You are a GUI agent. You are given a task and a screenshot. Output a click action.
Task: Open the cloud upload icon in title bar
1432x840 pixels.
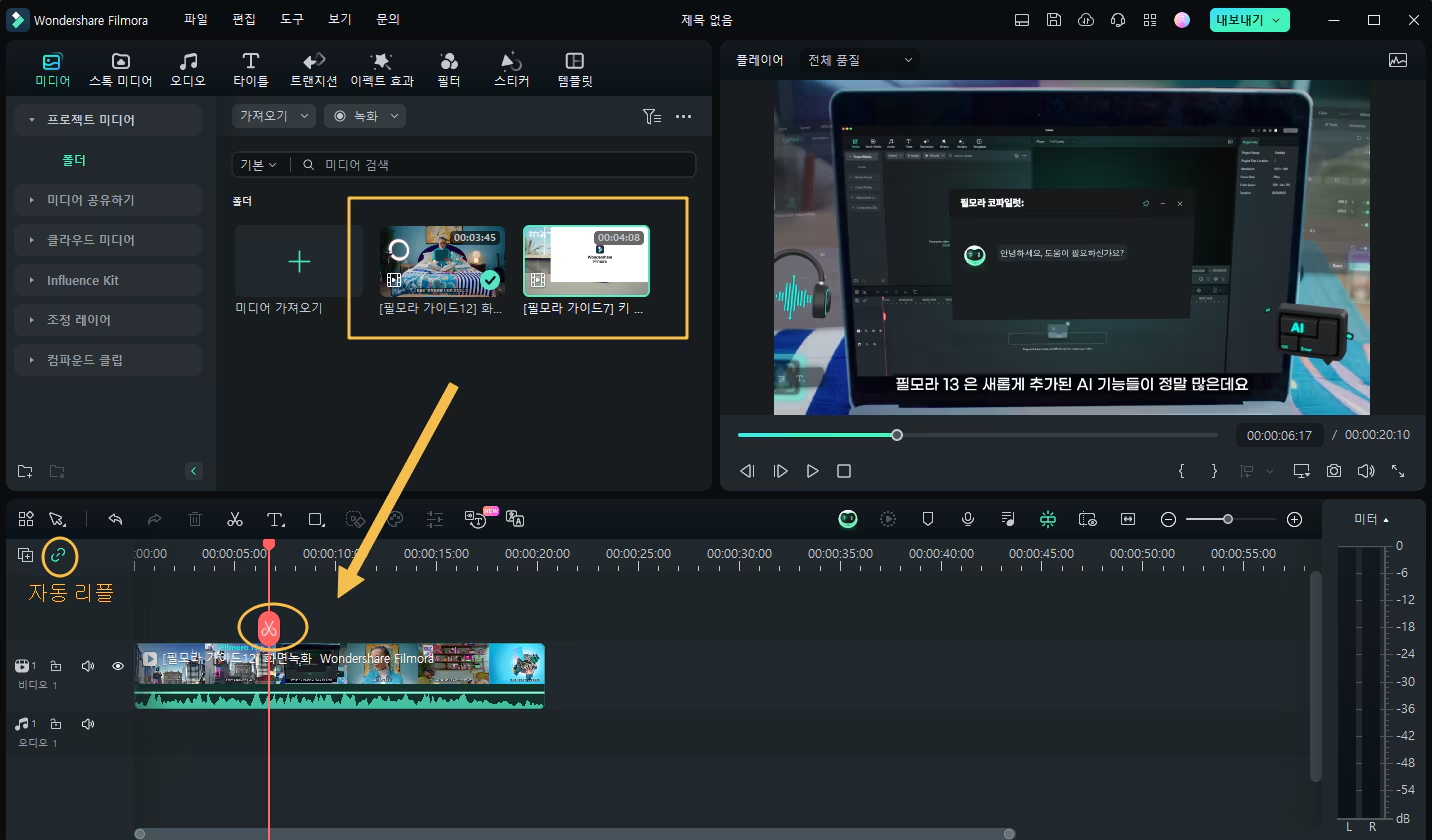[x=1087, y=20]
